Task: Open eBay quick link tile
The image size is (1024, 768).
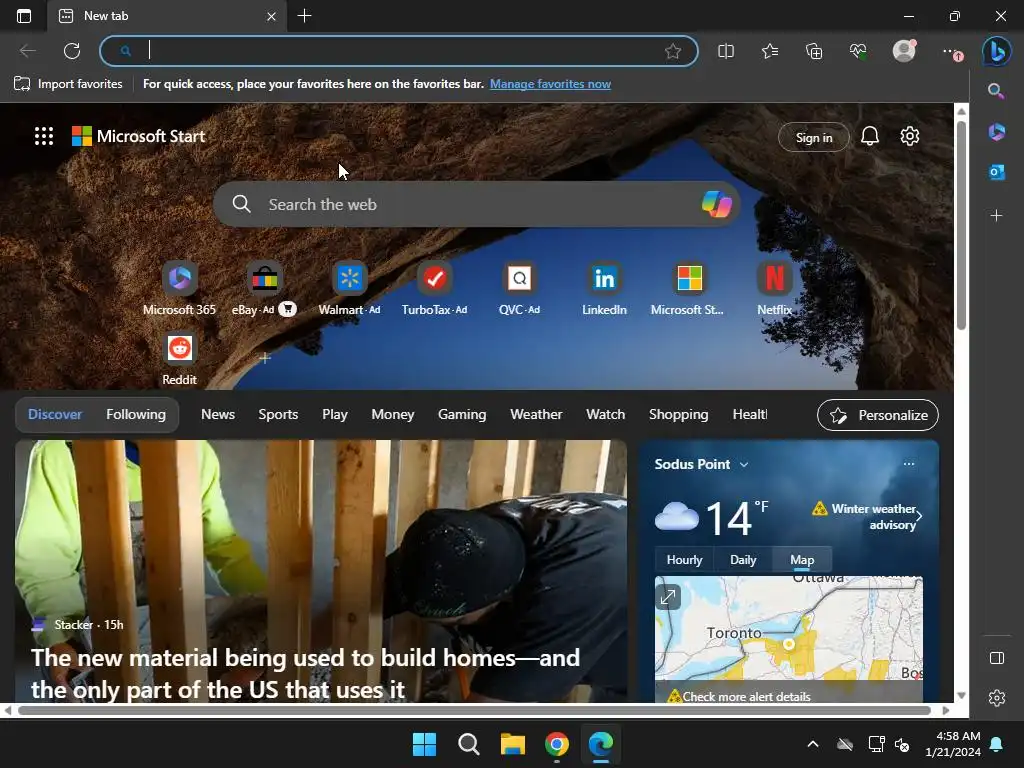Action: coord(264,289)
